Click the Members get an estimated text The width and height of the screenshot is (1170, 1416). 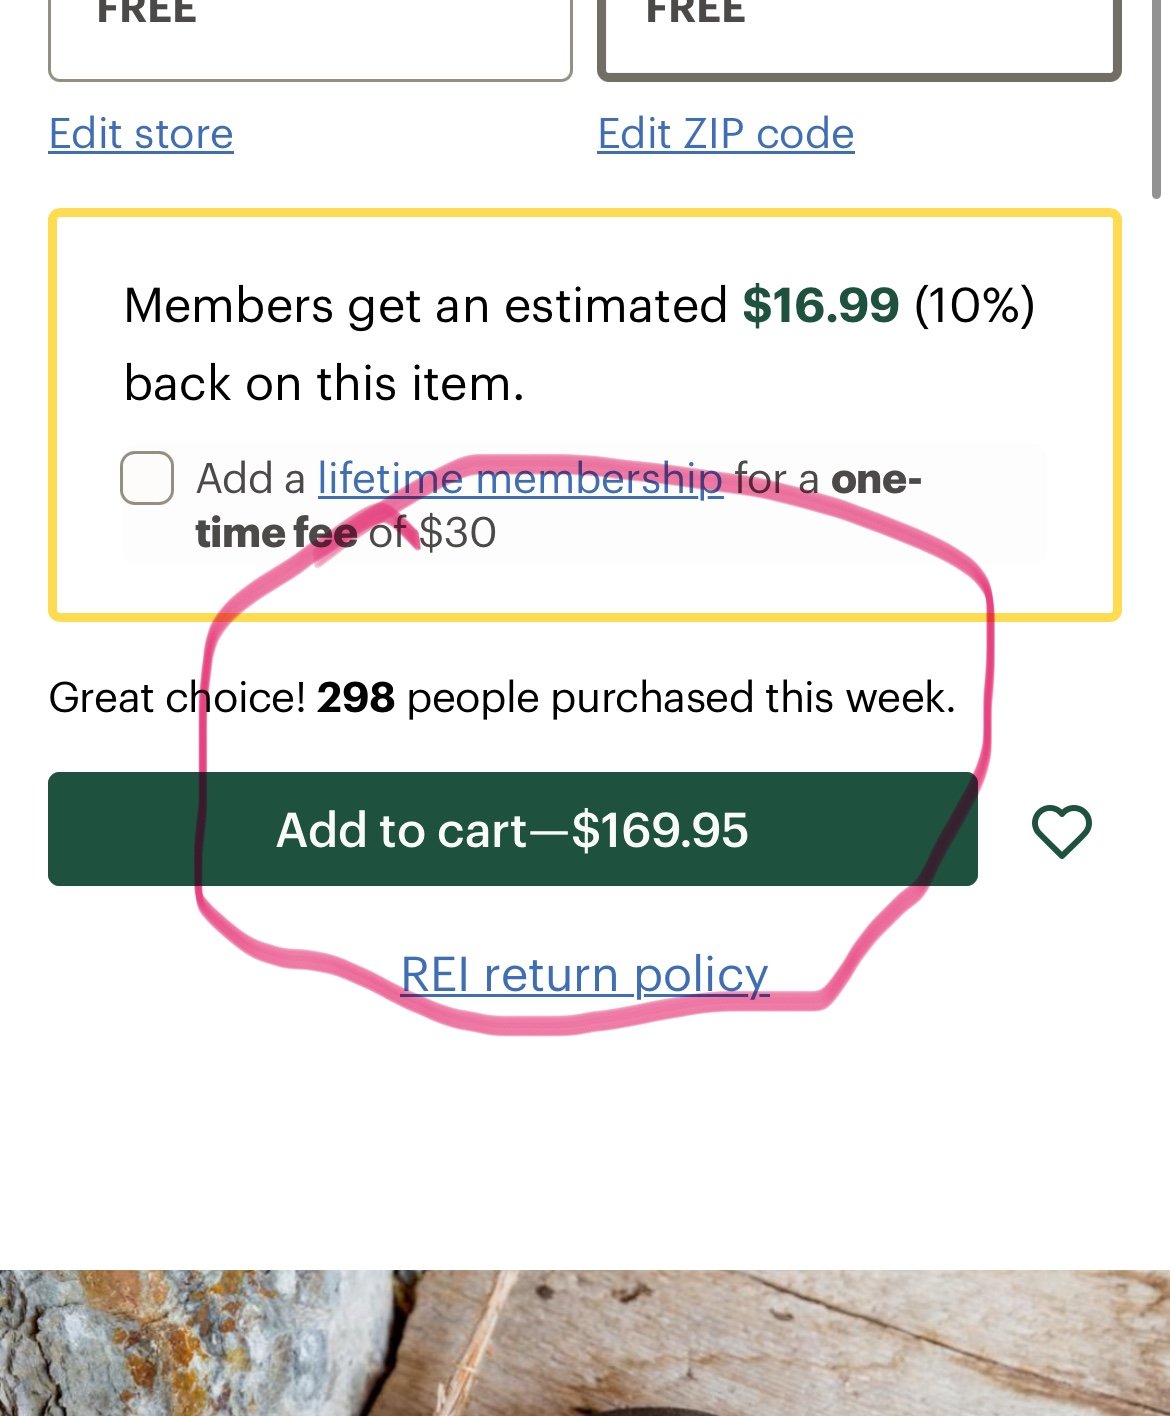pyautogui.click(x=425, y=306)
